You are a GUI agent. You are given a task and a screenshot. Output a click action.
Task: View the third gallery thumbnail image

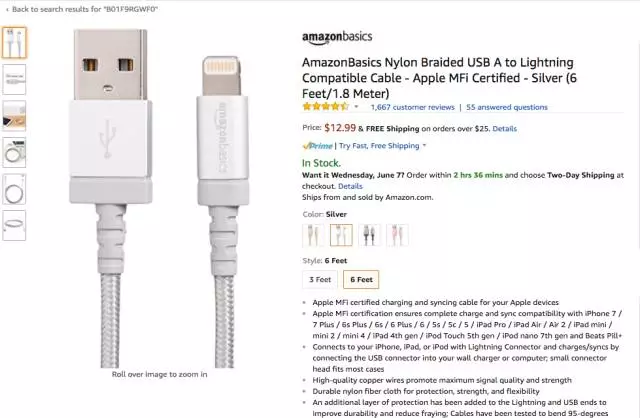[15, 115]
